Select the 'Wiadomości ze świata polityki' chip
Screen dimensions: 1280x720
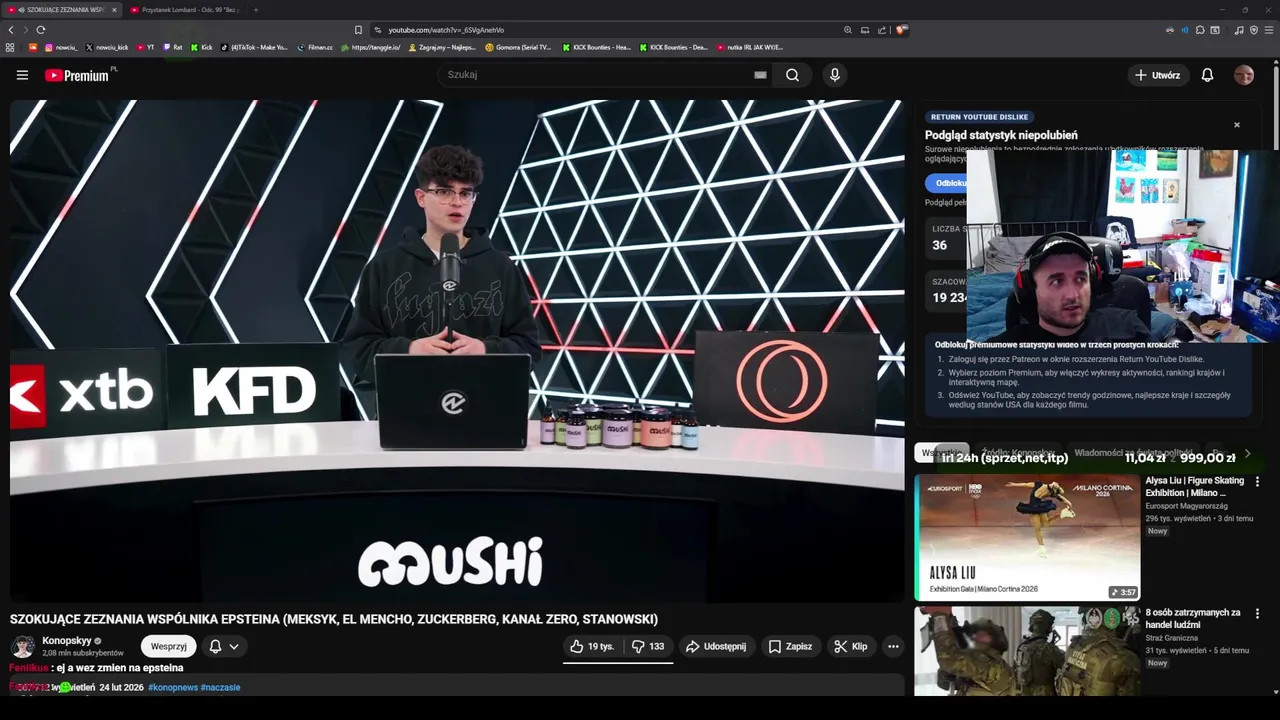pyautogui.click(x=1133, y=453)
